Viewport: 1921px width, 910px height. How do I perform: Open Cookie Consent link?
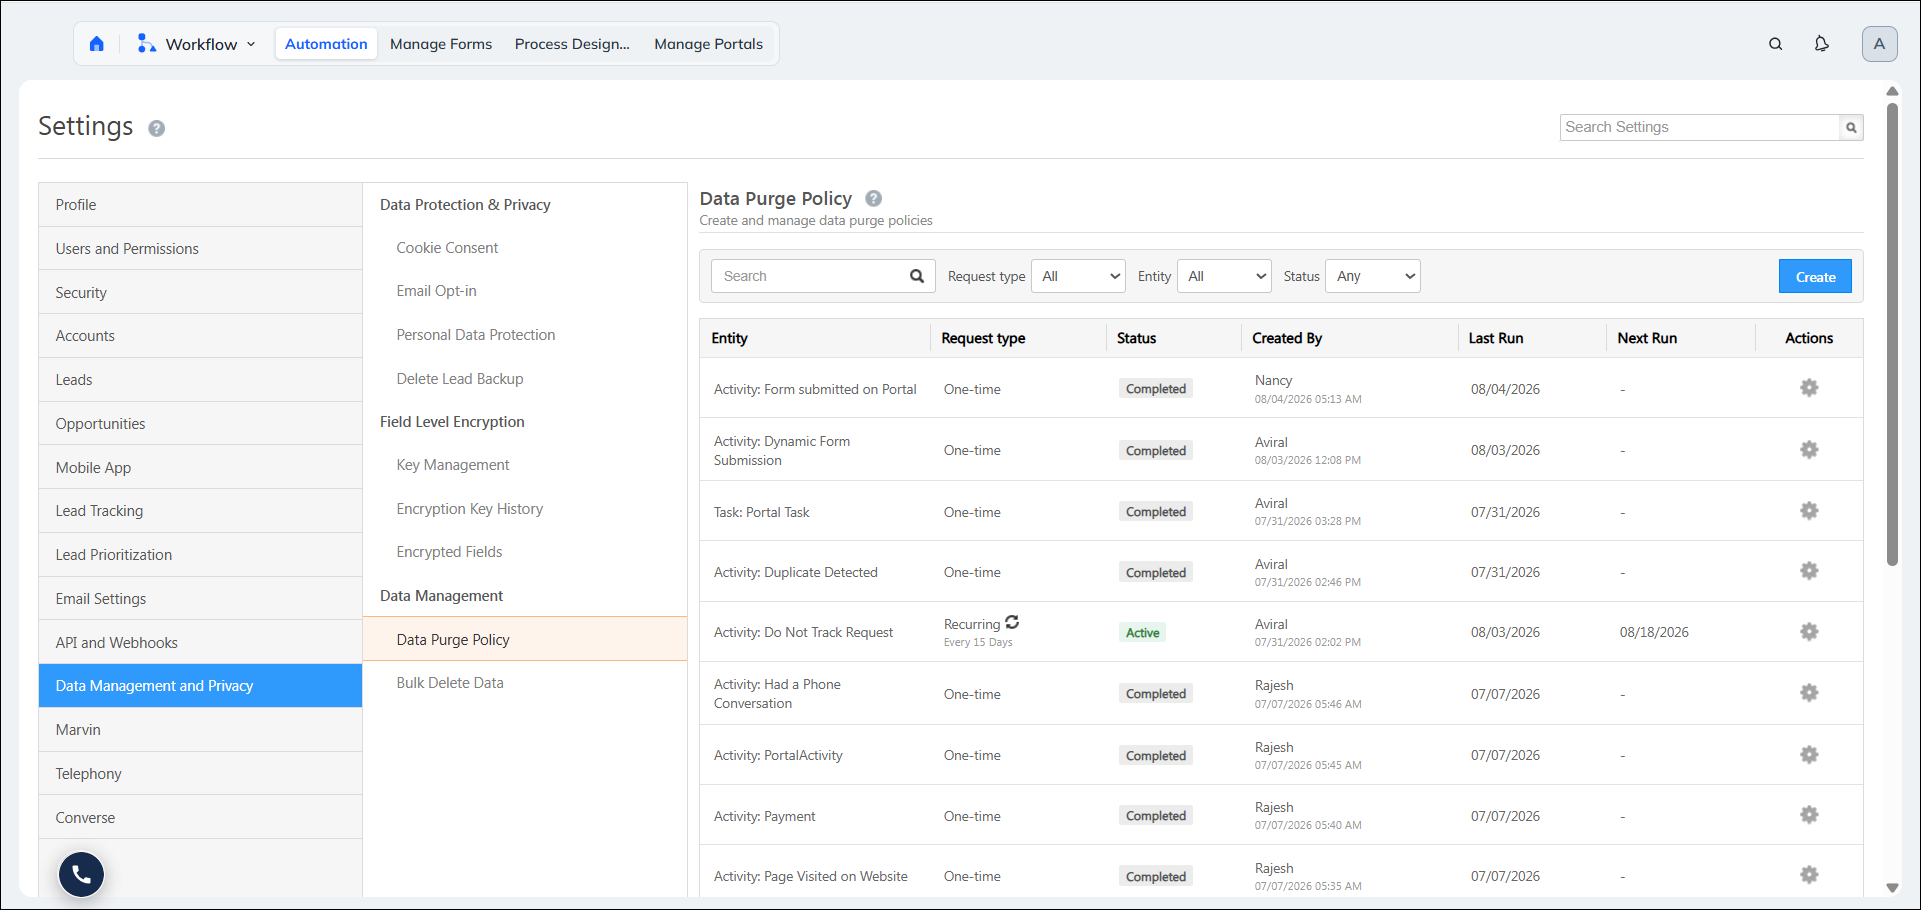point(447,248)
